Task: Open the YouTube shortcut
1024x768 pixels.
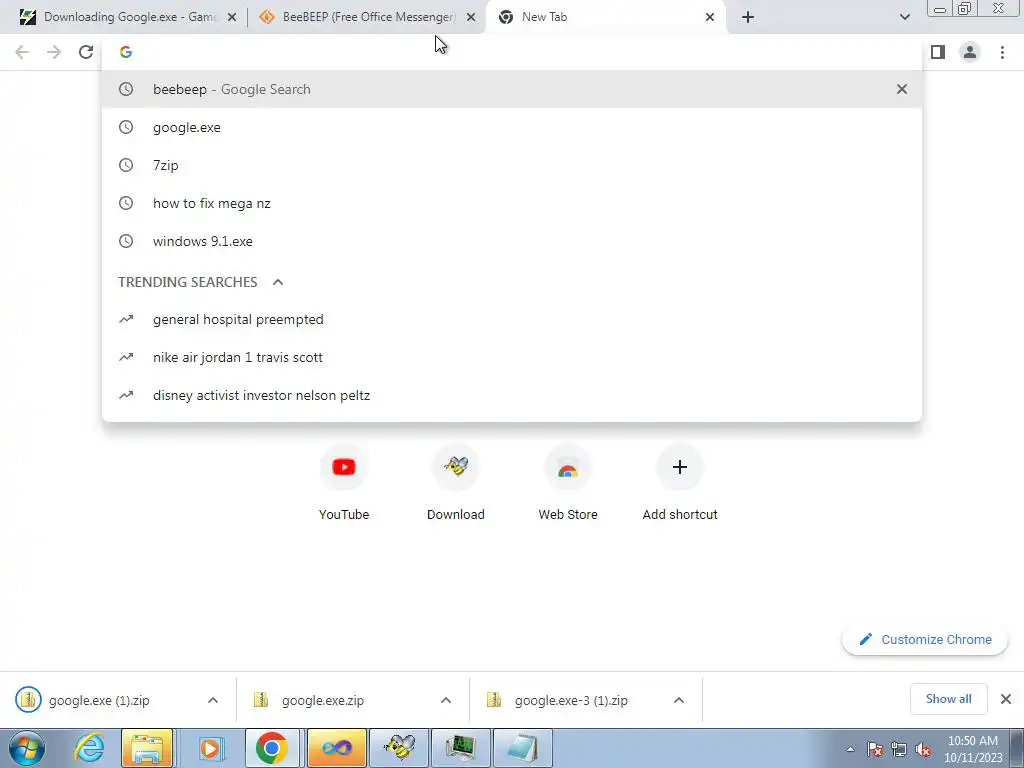Action: 344,483
